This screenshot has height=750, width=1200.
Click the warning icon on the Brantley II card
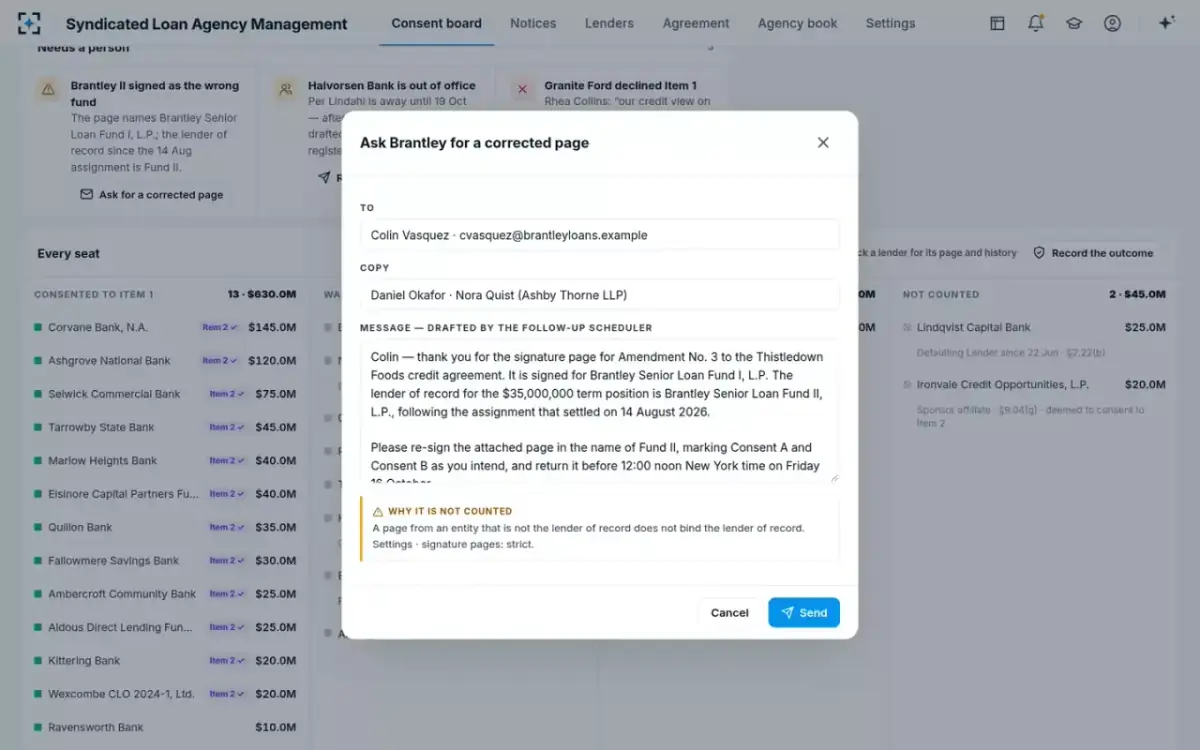pyautogui.click(x=48, y=90)
